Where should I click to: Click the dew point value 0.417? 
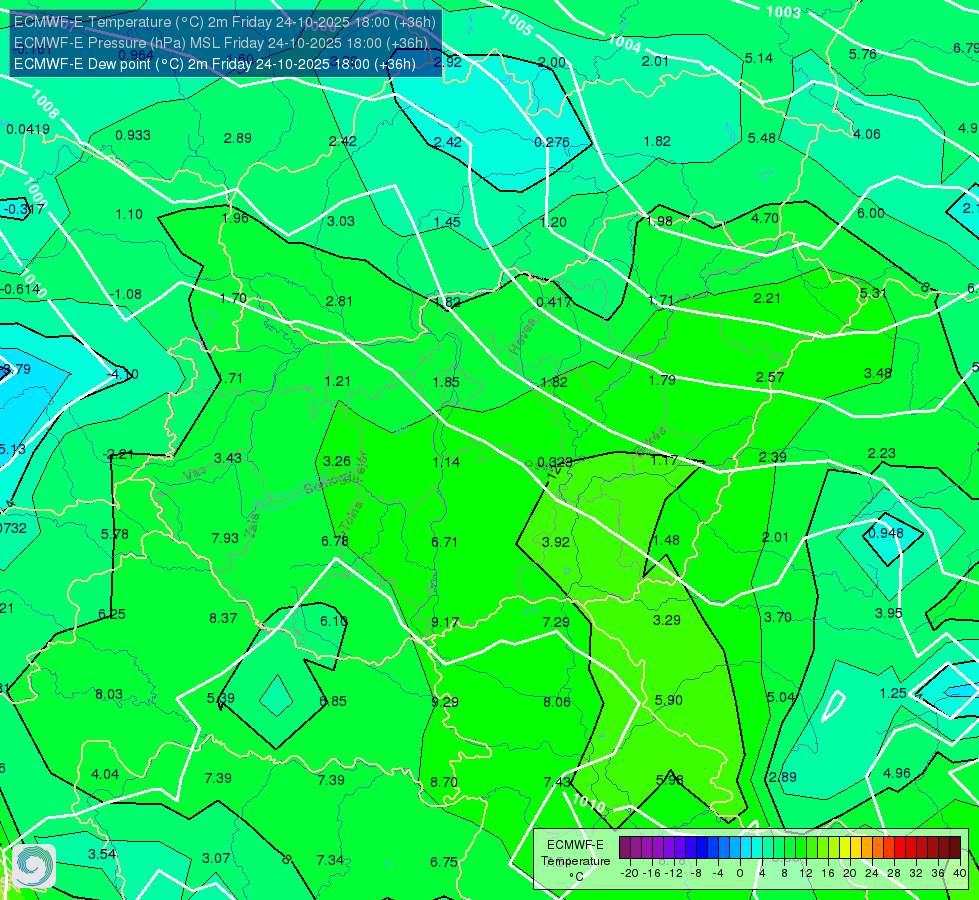pyautogui.click(x=554, y=302)
